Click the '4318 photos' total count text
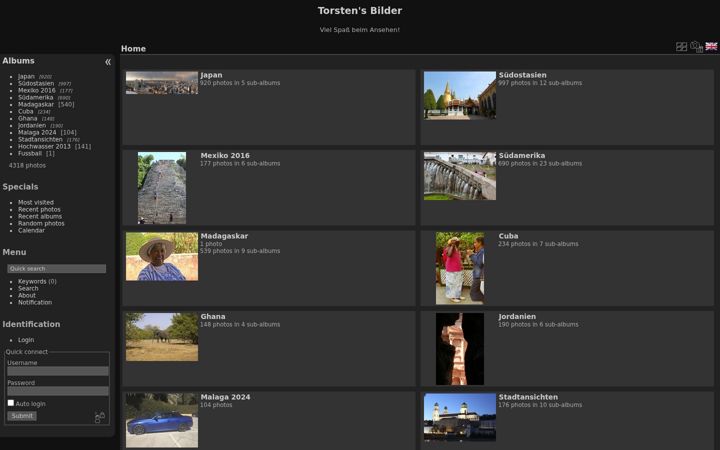 [27, 165]
